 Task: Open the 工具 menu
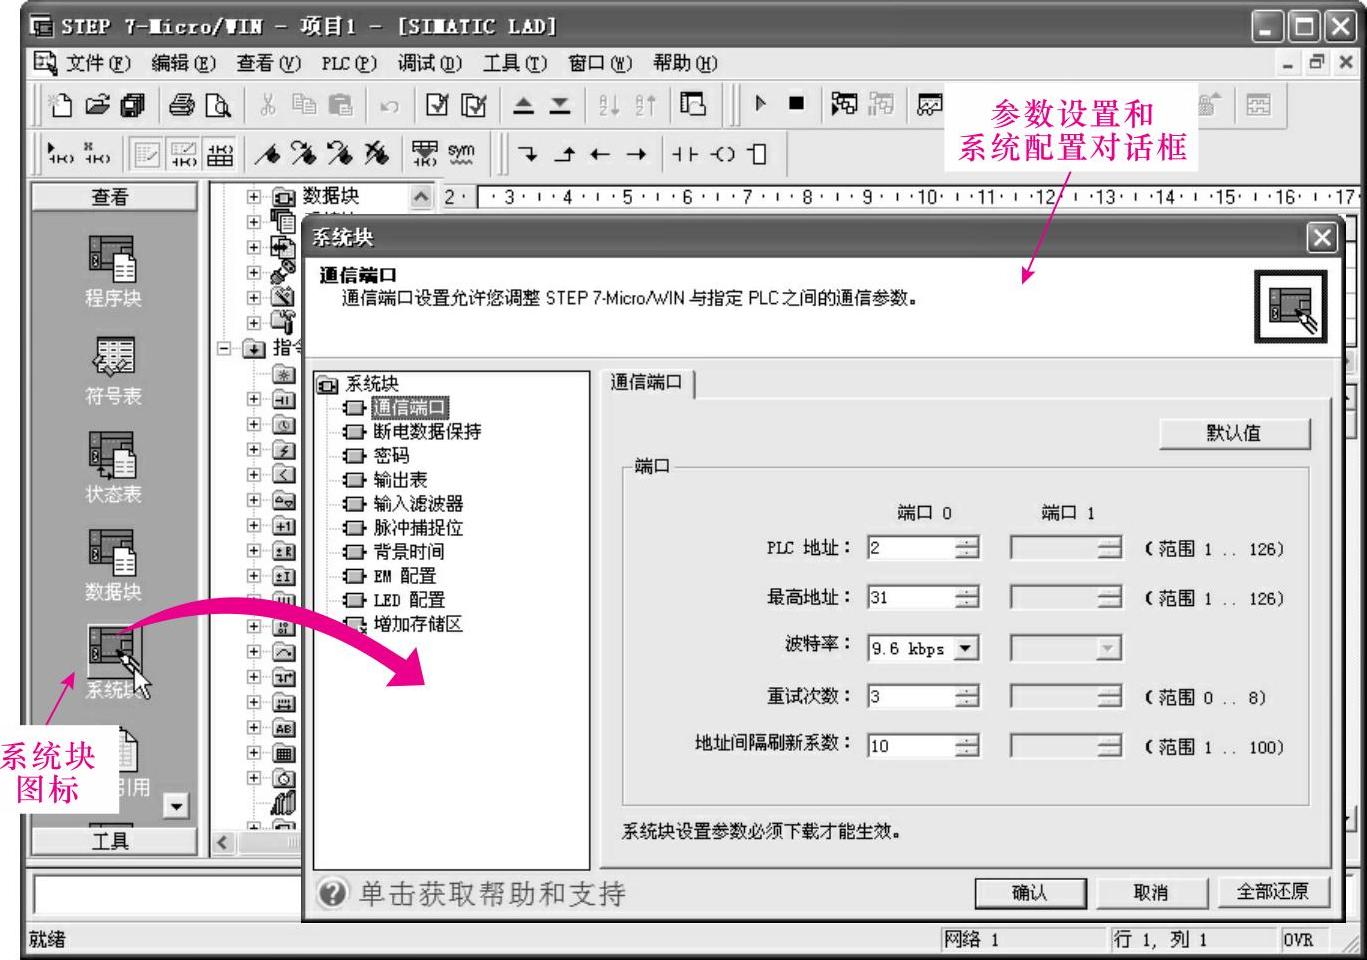515,63
